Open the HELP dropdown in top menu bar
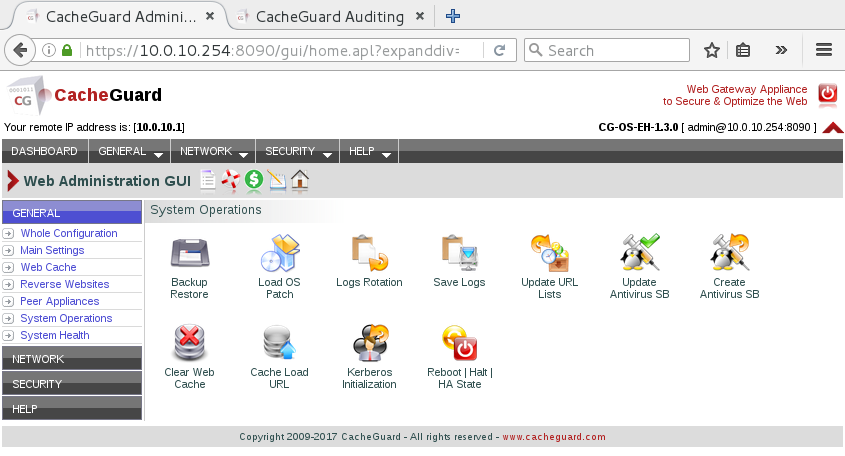The width and height of the screenshot is (845, 456). pos(369,151)
